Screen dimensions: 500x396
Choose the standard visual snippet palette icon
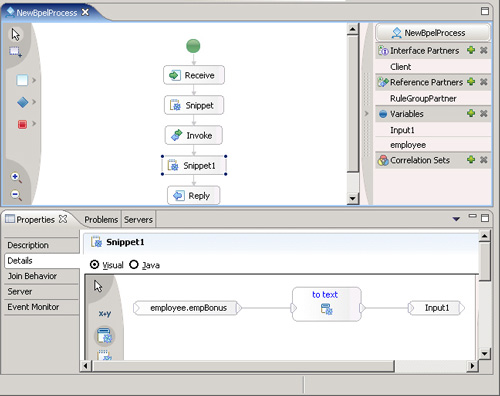click(105, 335)
